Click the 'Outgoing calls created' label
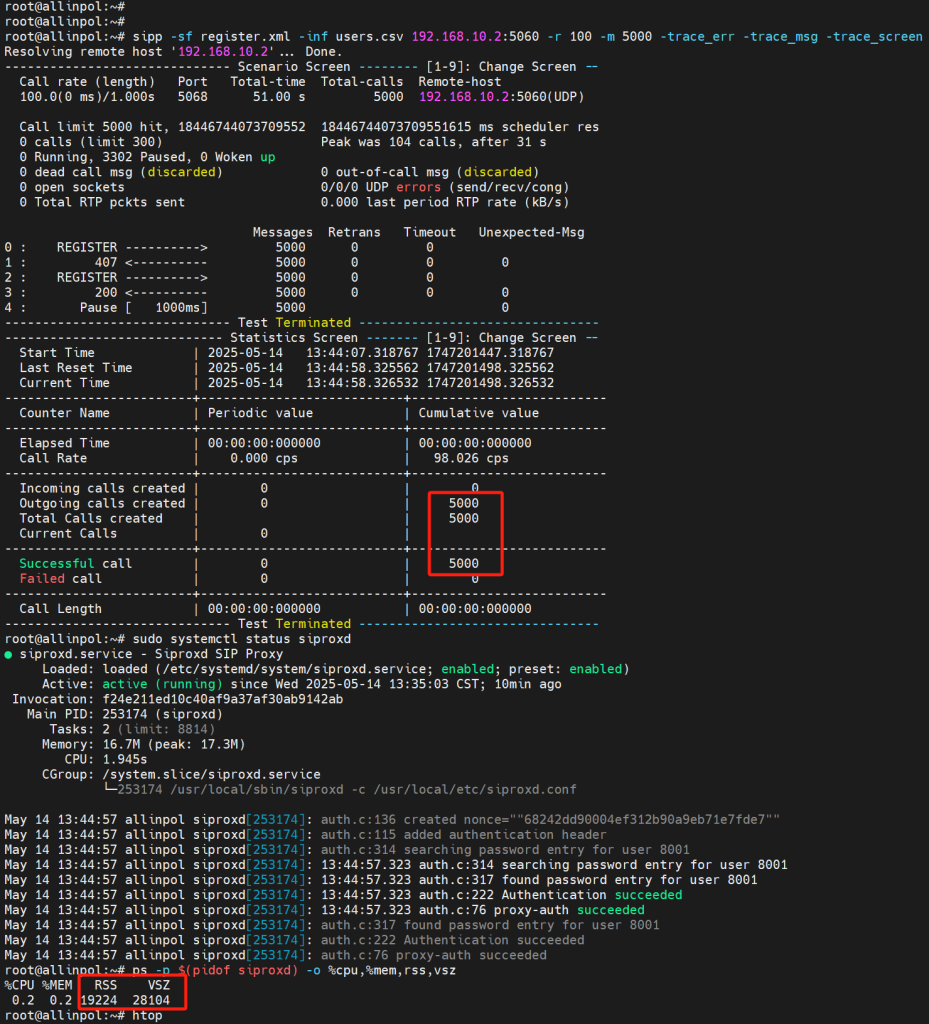Viewport: 929px width, 1024px height. 102,504
